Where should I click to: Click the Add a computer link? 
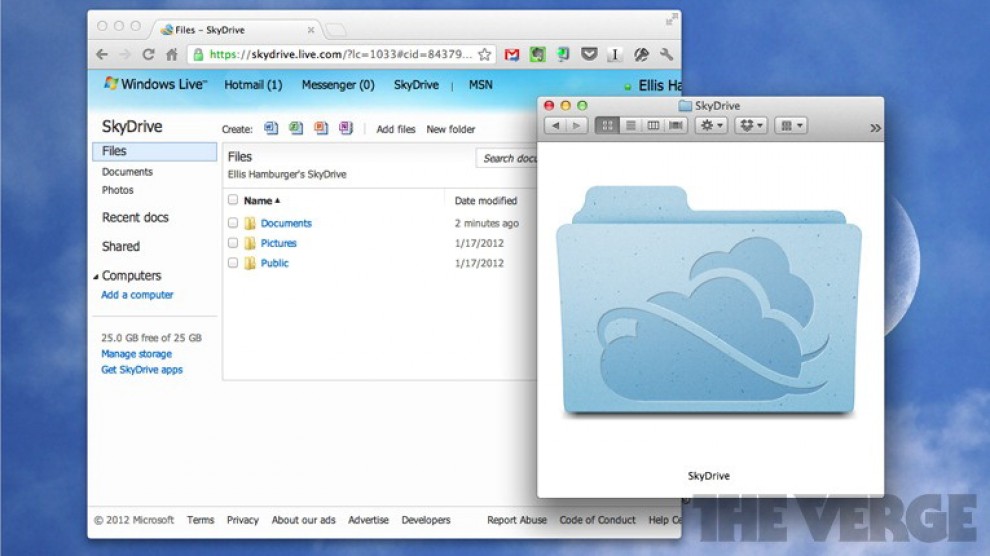tap(137, 295)
